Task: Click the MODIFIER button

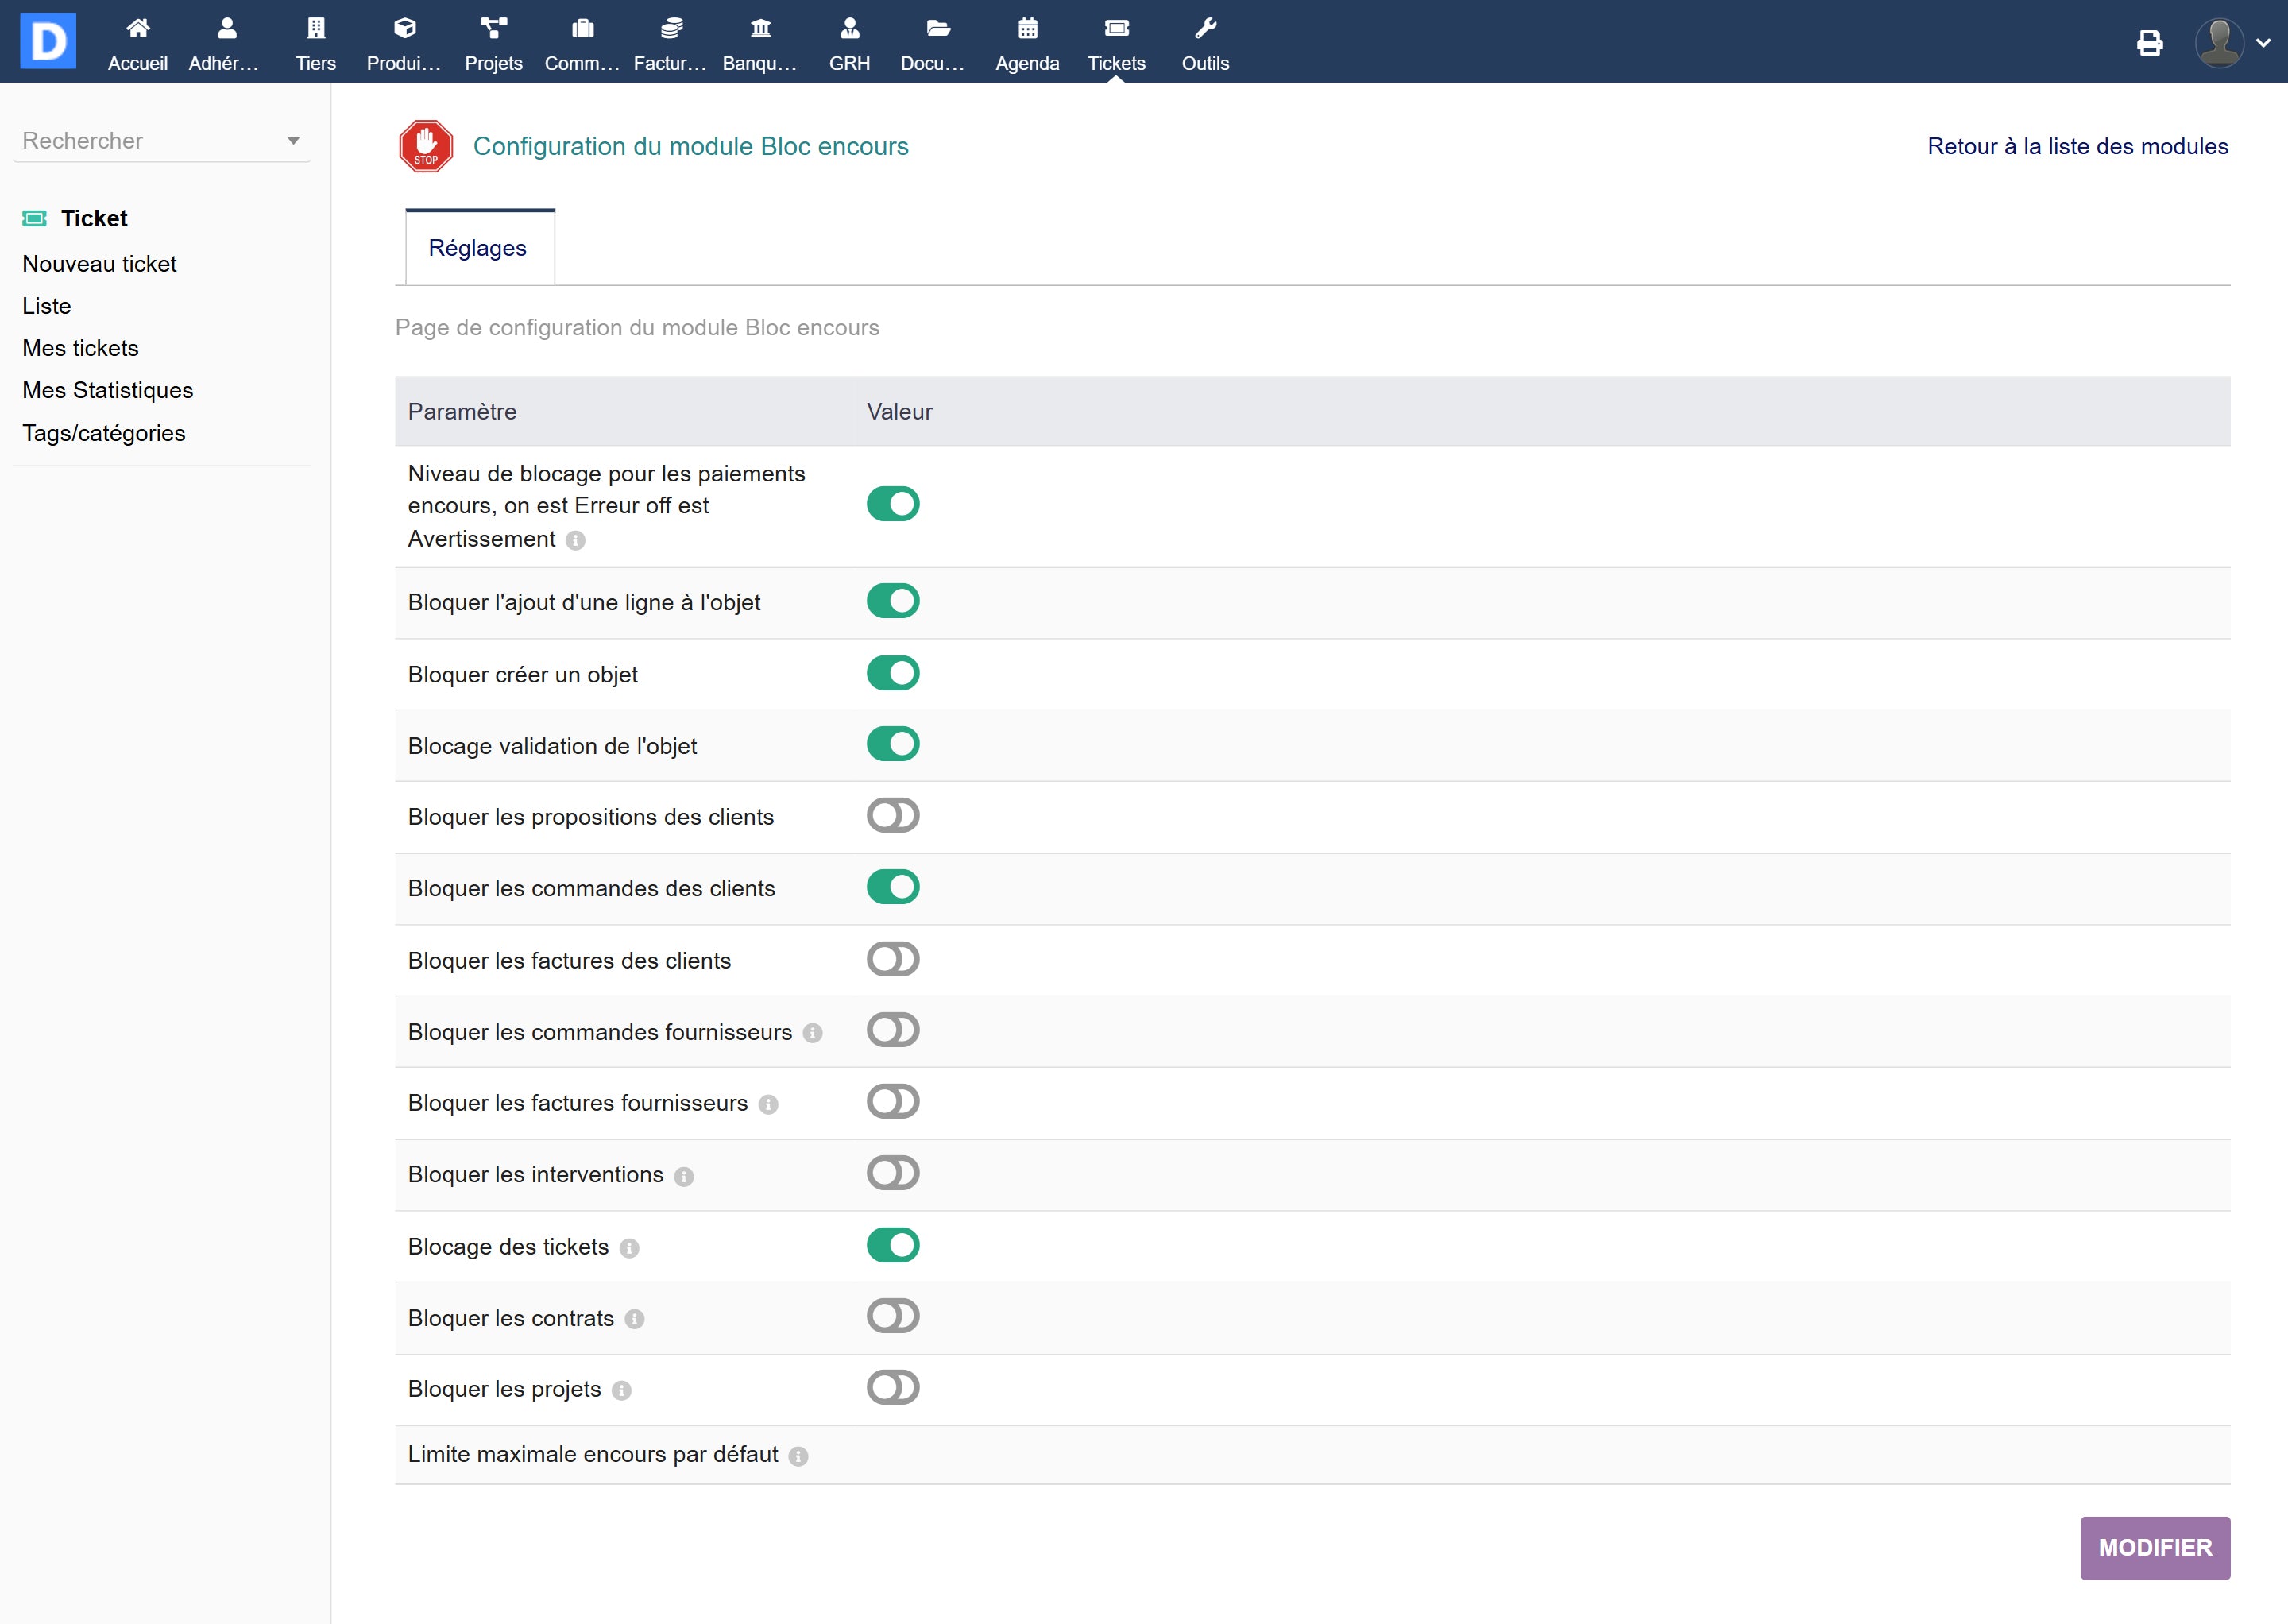Action: [x=2154, y=1547]
